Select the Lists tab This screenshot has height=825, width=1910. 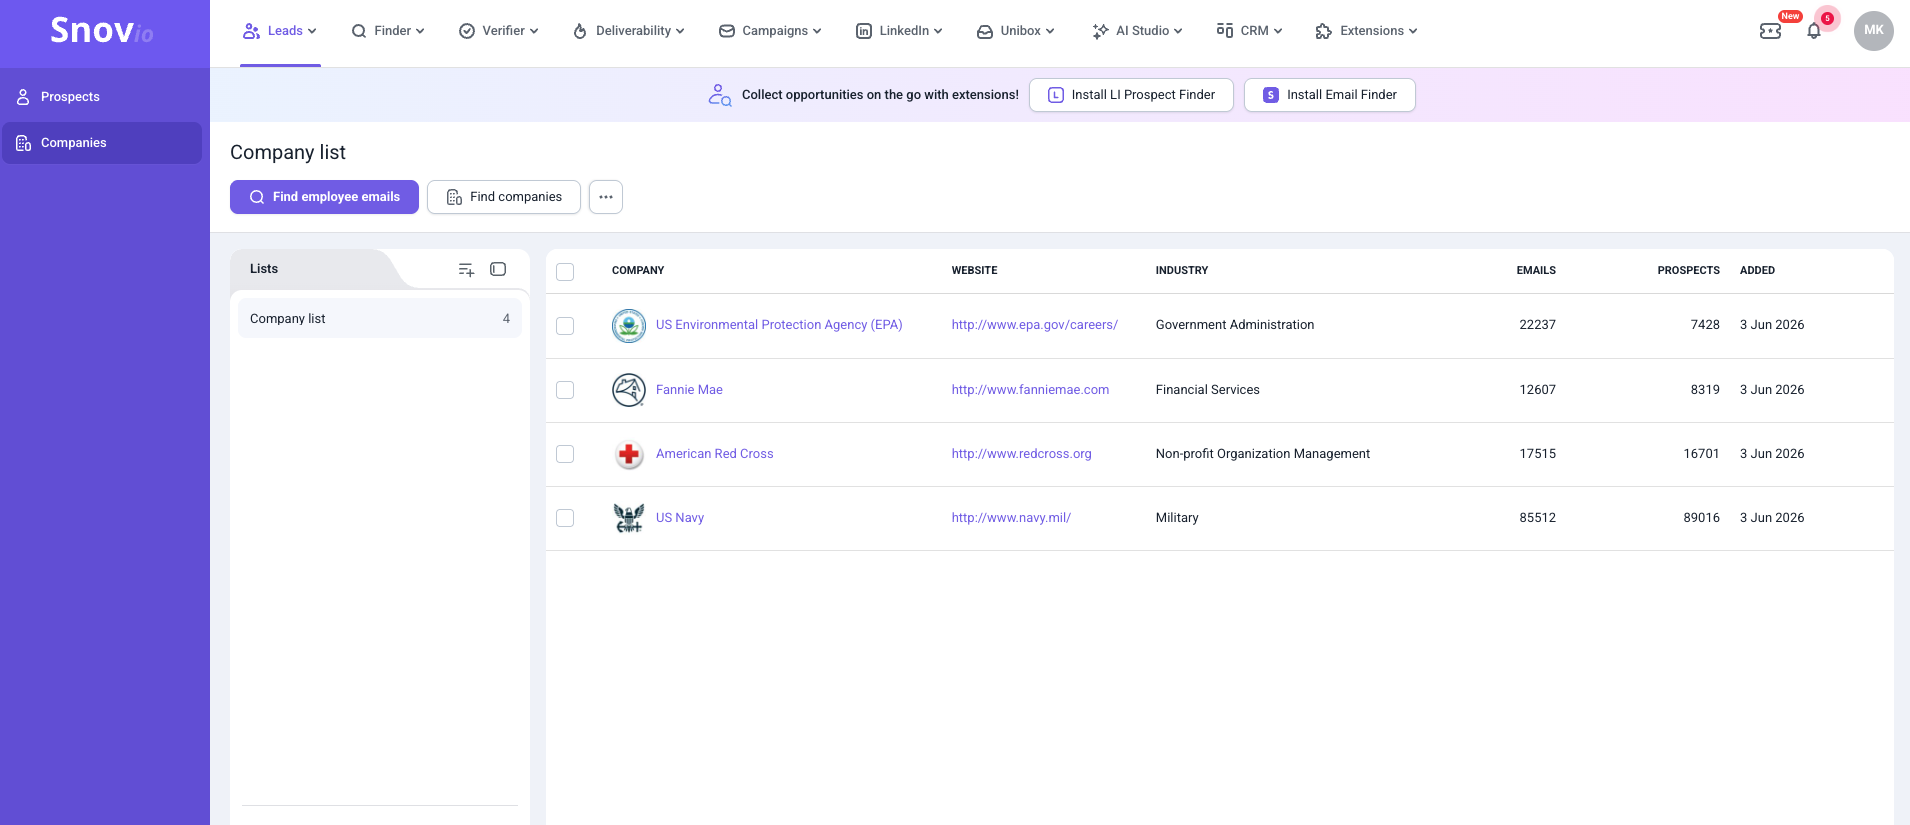pos(264,269)
